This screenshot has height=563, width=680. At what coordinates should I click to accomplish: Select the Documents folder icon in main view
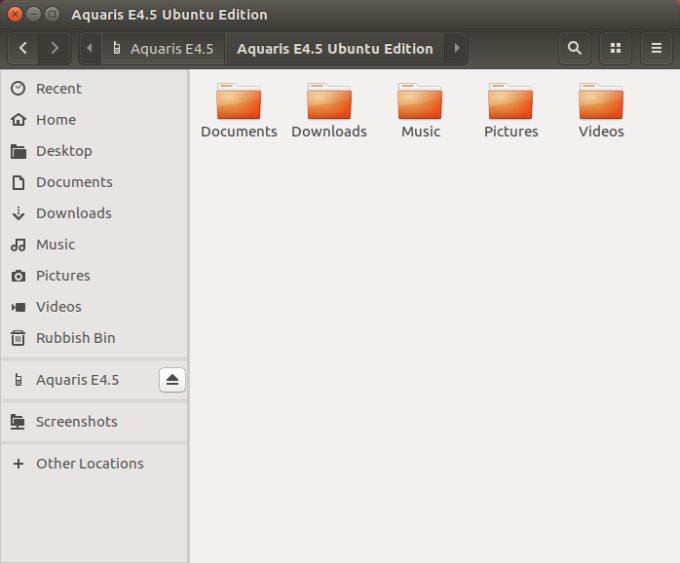(239, 101)
